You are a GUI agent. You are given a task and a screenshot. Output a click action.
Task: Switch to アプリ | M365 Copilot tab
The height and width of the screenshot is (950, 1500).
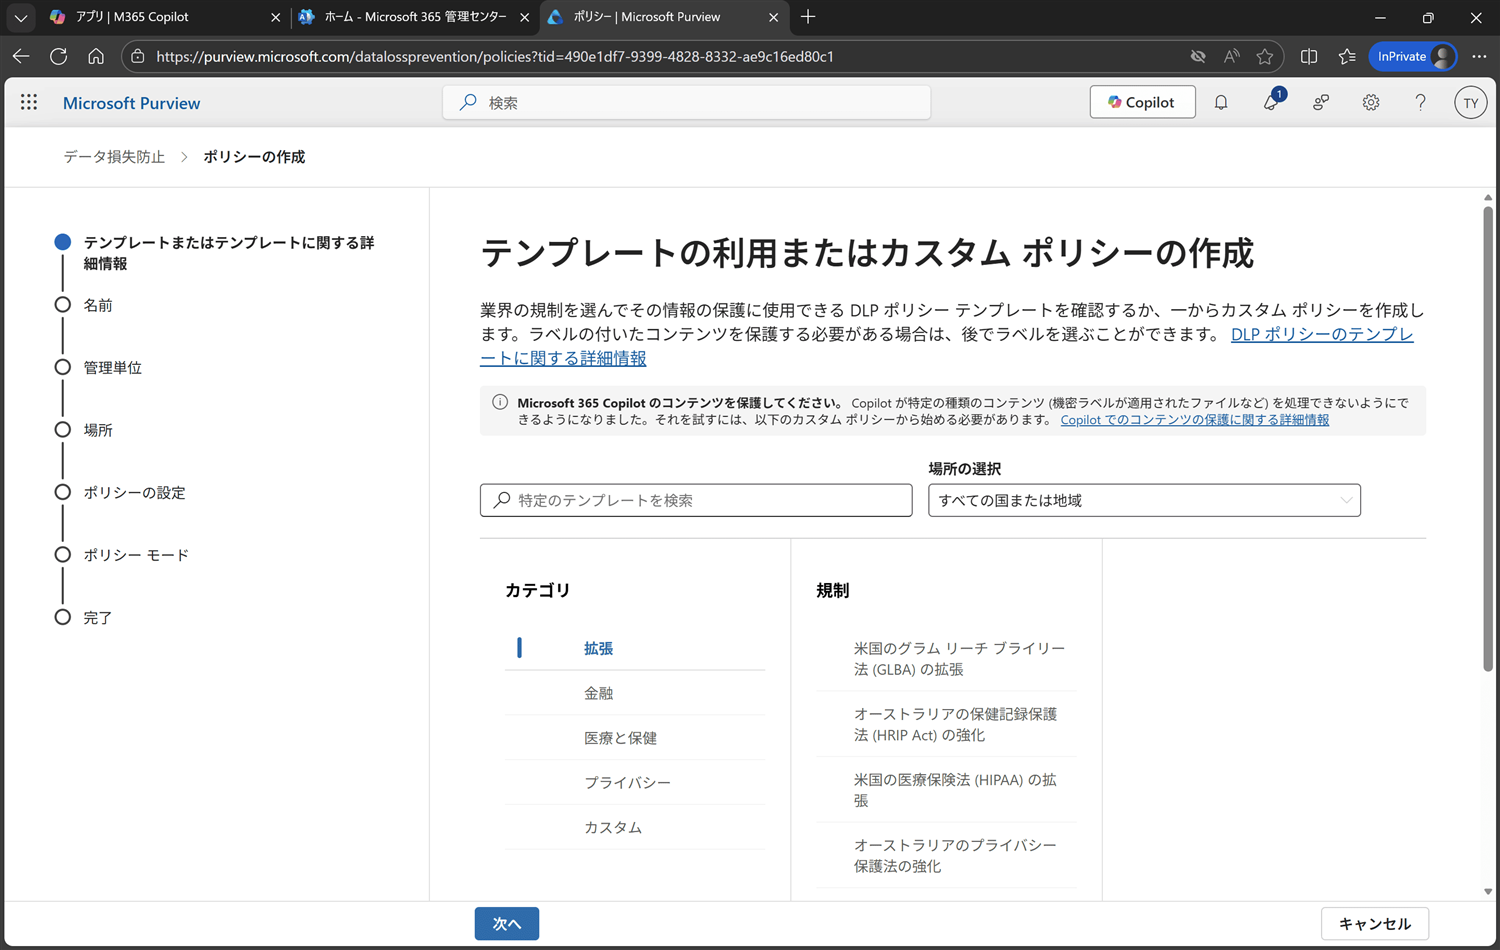(165, 17)
